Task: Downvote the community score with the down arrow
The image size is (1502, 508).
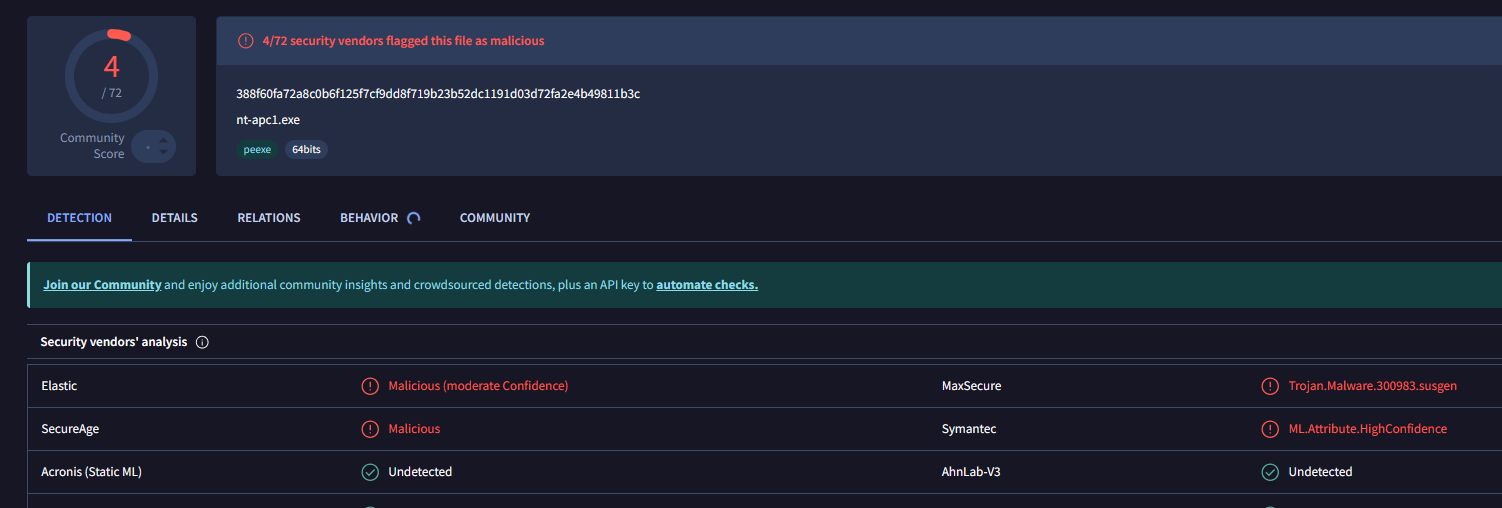Action: pyautogui.click(x=164, y=153)
